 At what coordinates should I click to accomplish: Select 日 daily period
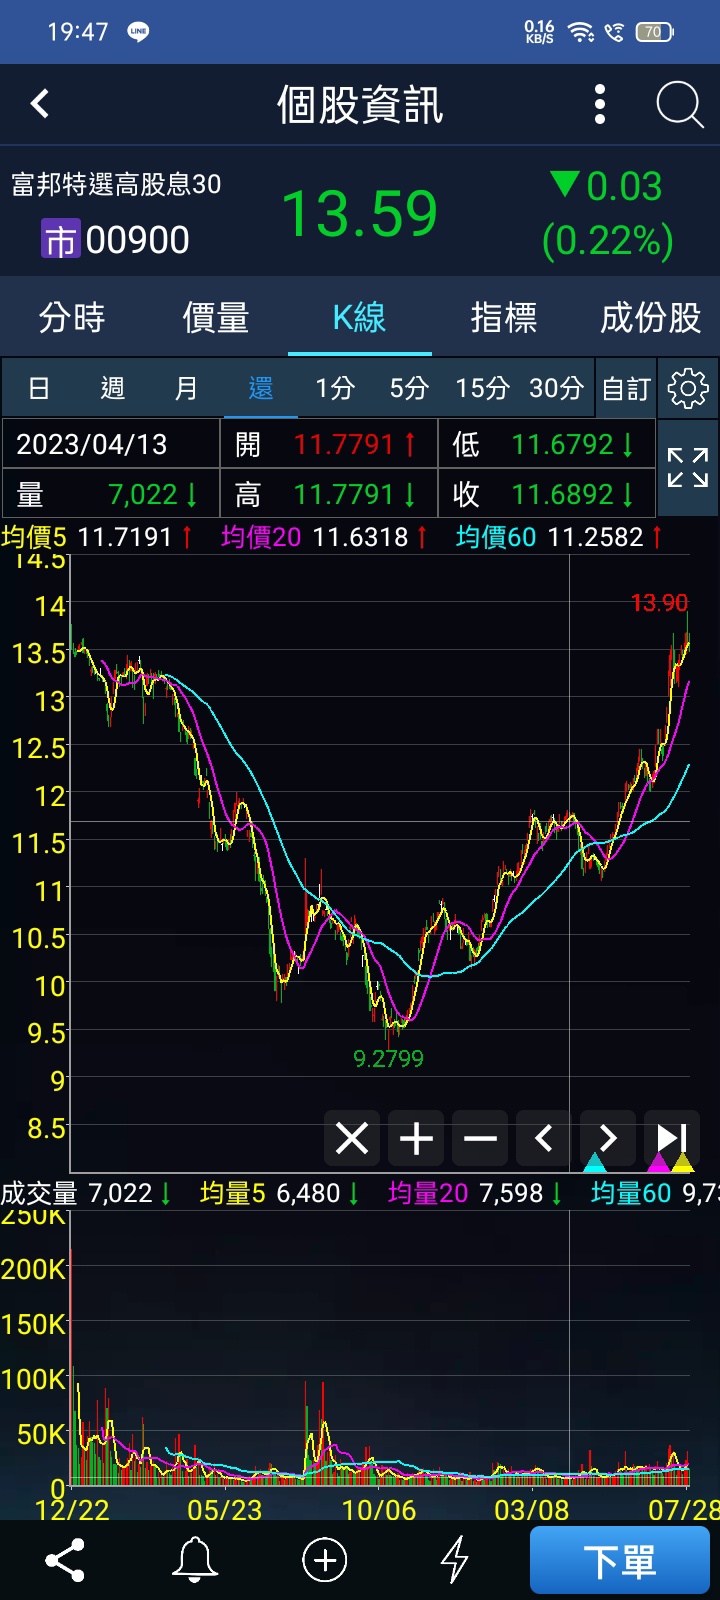(x=39, y=388)
